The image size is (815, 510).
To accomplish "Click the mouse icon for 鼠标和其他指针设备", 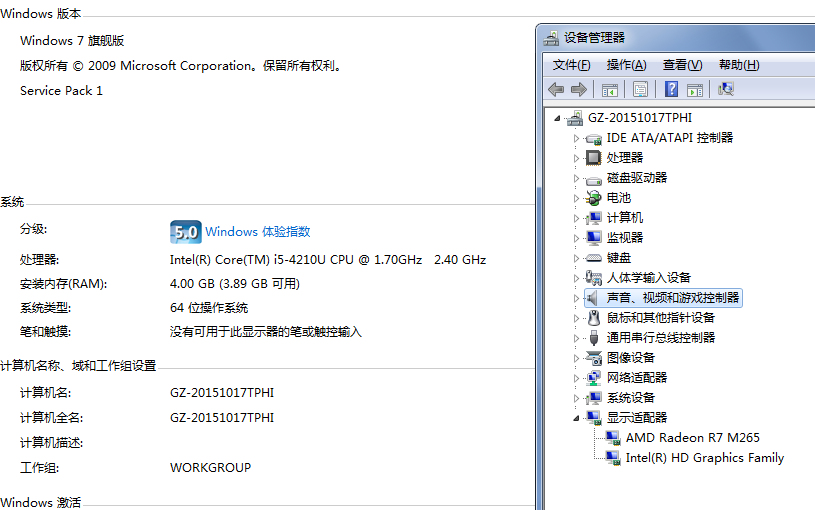I will (x=594, y=318).
